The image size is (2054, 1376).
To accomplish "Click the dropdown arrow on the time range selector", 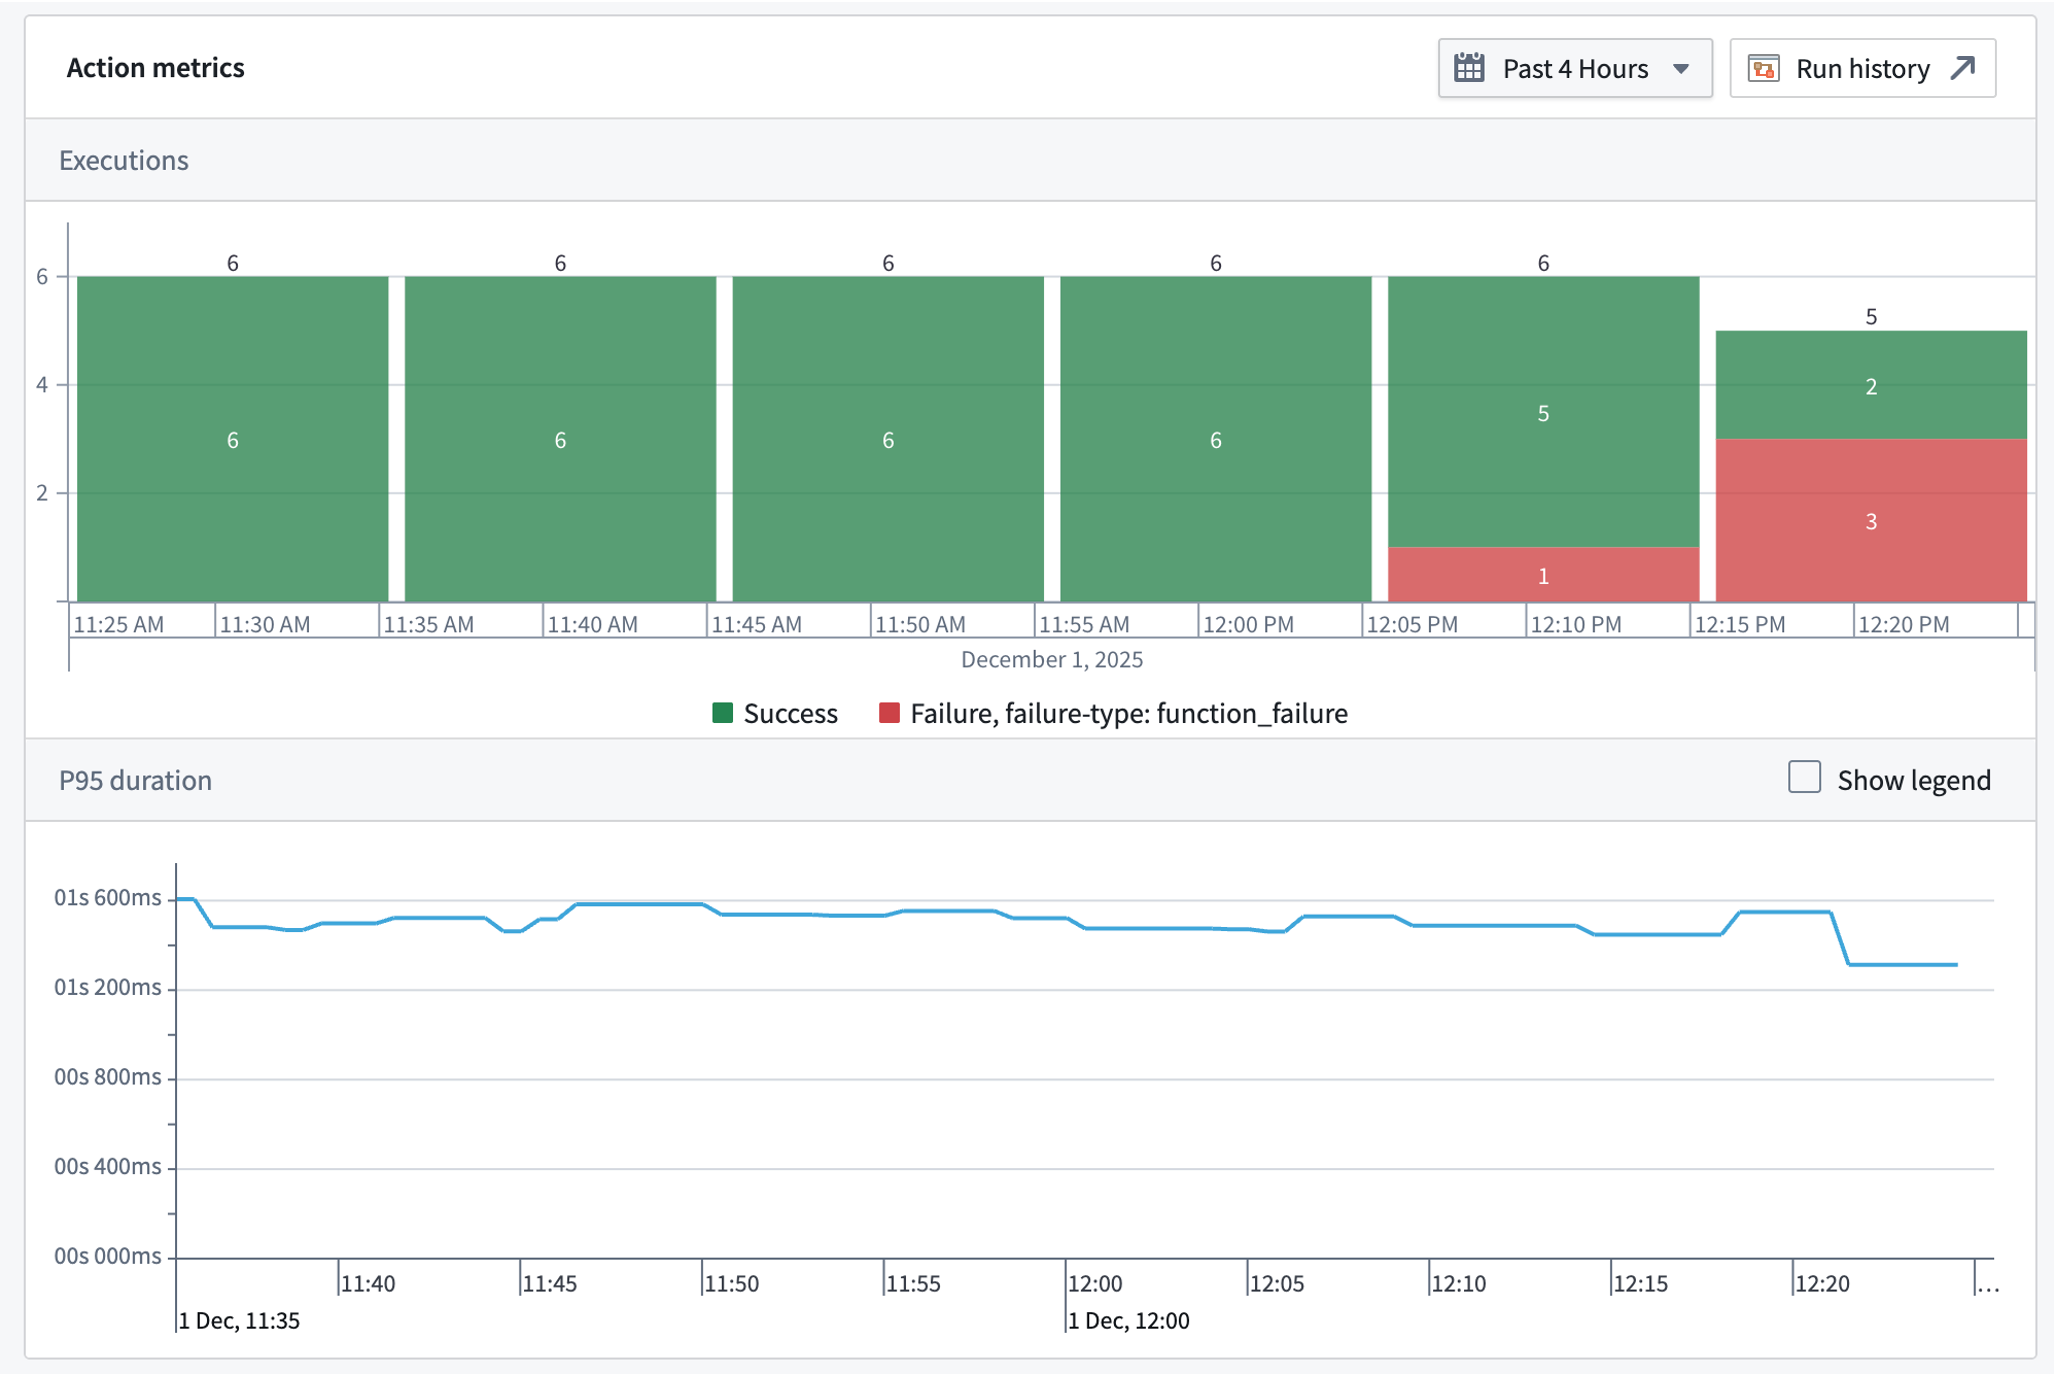I will click(1683, 67).
